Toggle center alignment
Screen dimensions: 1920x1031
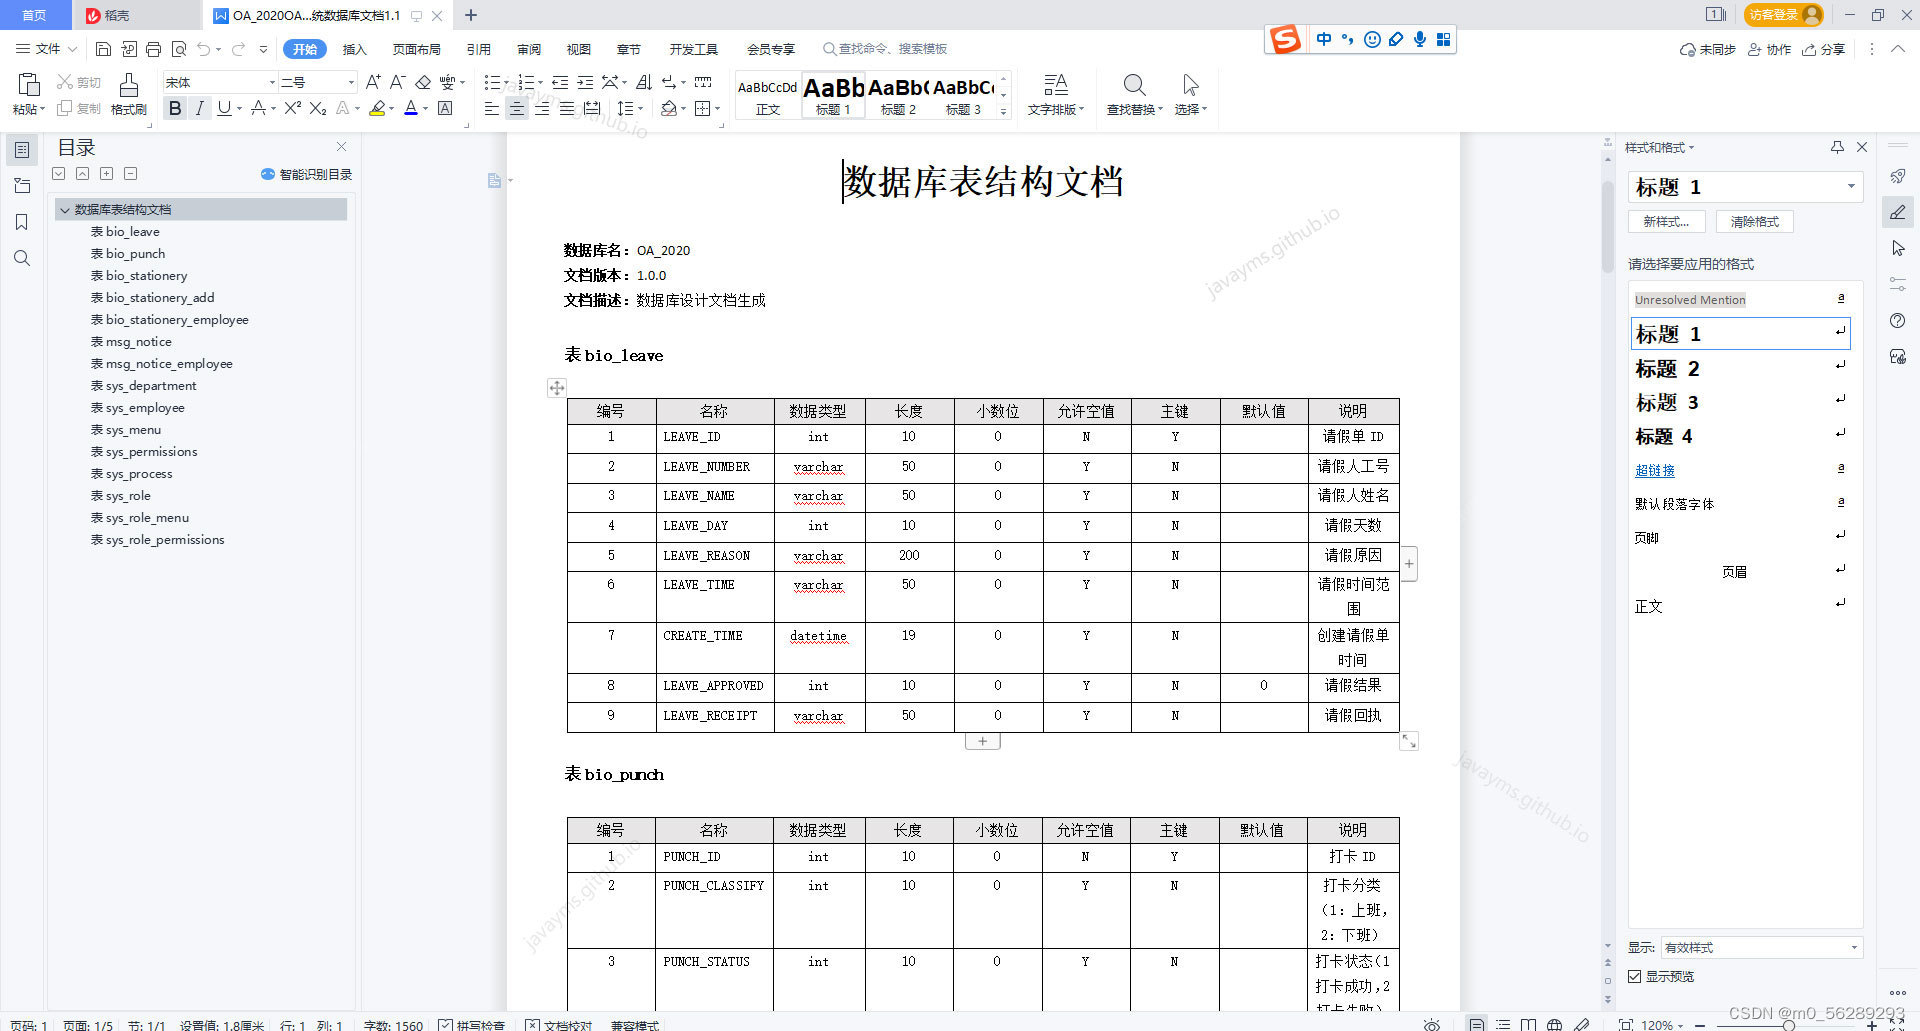click(x=517, y=108)
